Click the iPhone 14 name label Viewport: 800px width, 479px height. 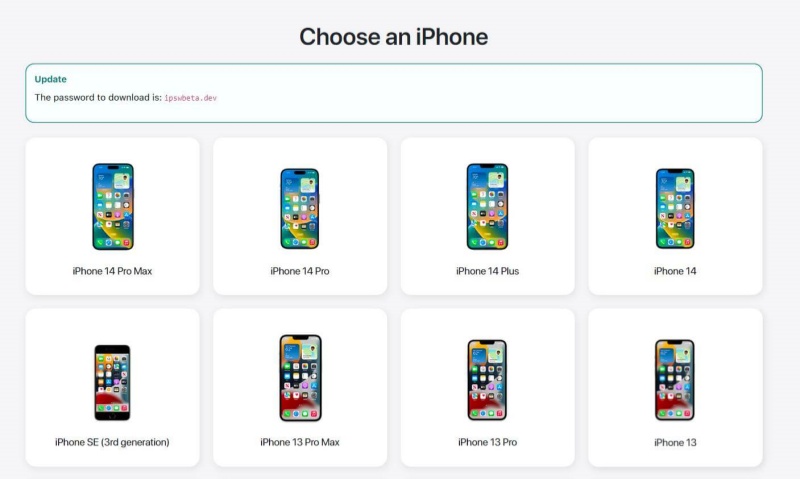coord(675,271)
